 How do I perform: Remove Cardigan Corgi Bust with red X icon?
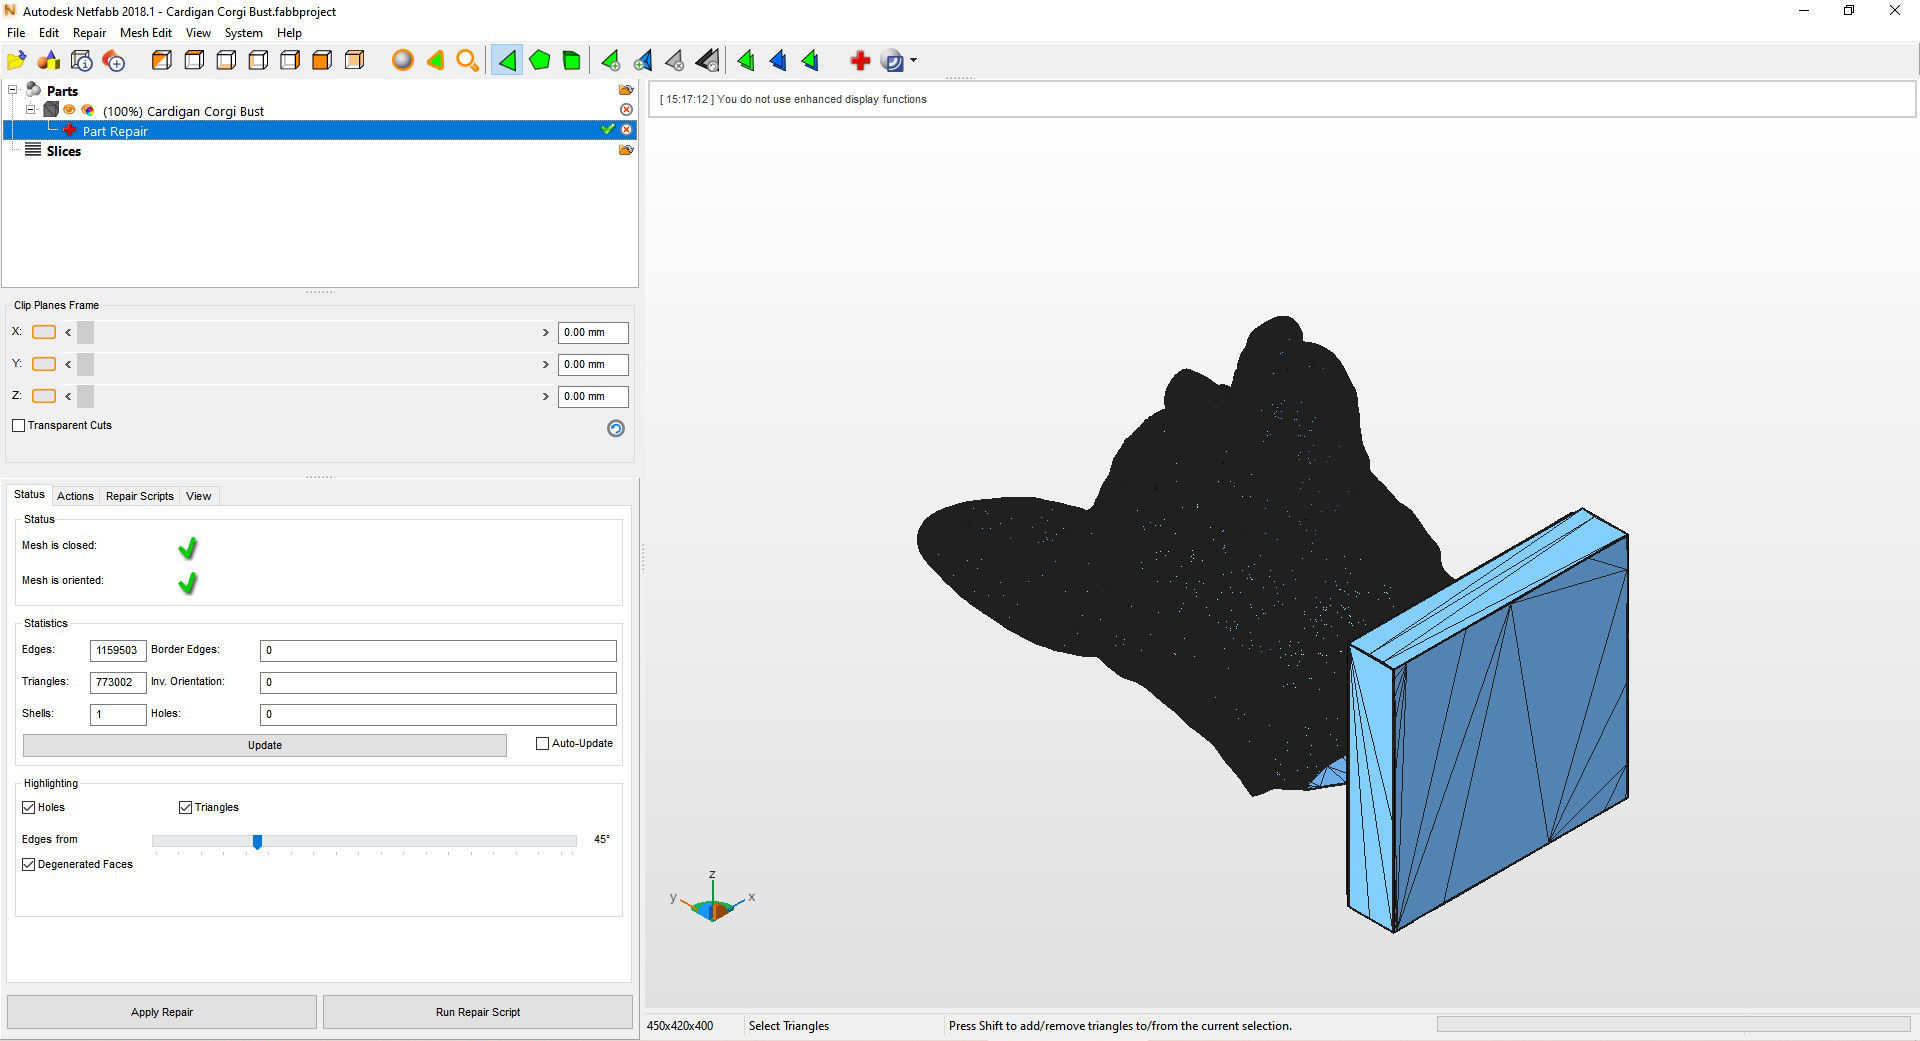coord(626,109)
